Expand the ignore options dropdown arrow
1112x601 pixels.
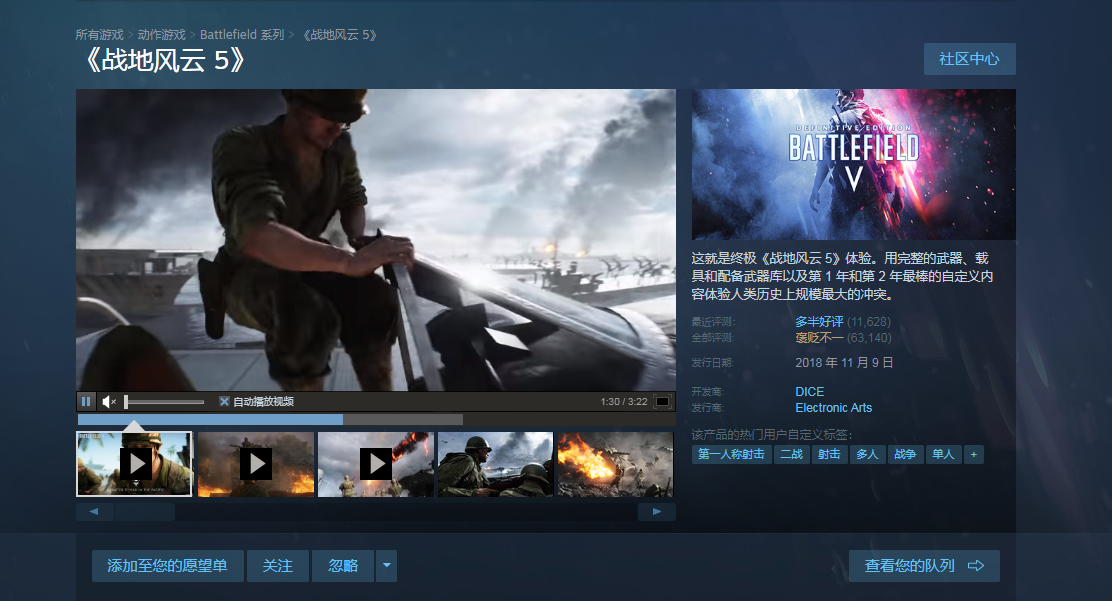click(x=387, y=566)
